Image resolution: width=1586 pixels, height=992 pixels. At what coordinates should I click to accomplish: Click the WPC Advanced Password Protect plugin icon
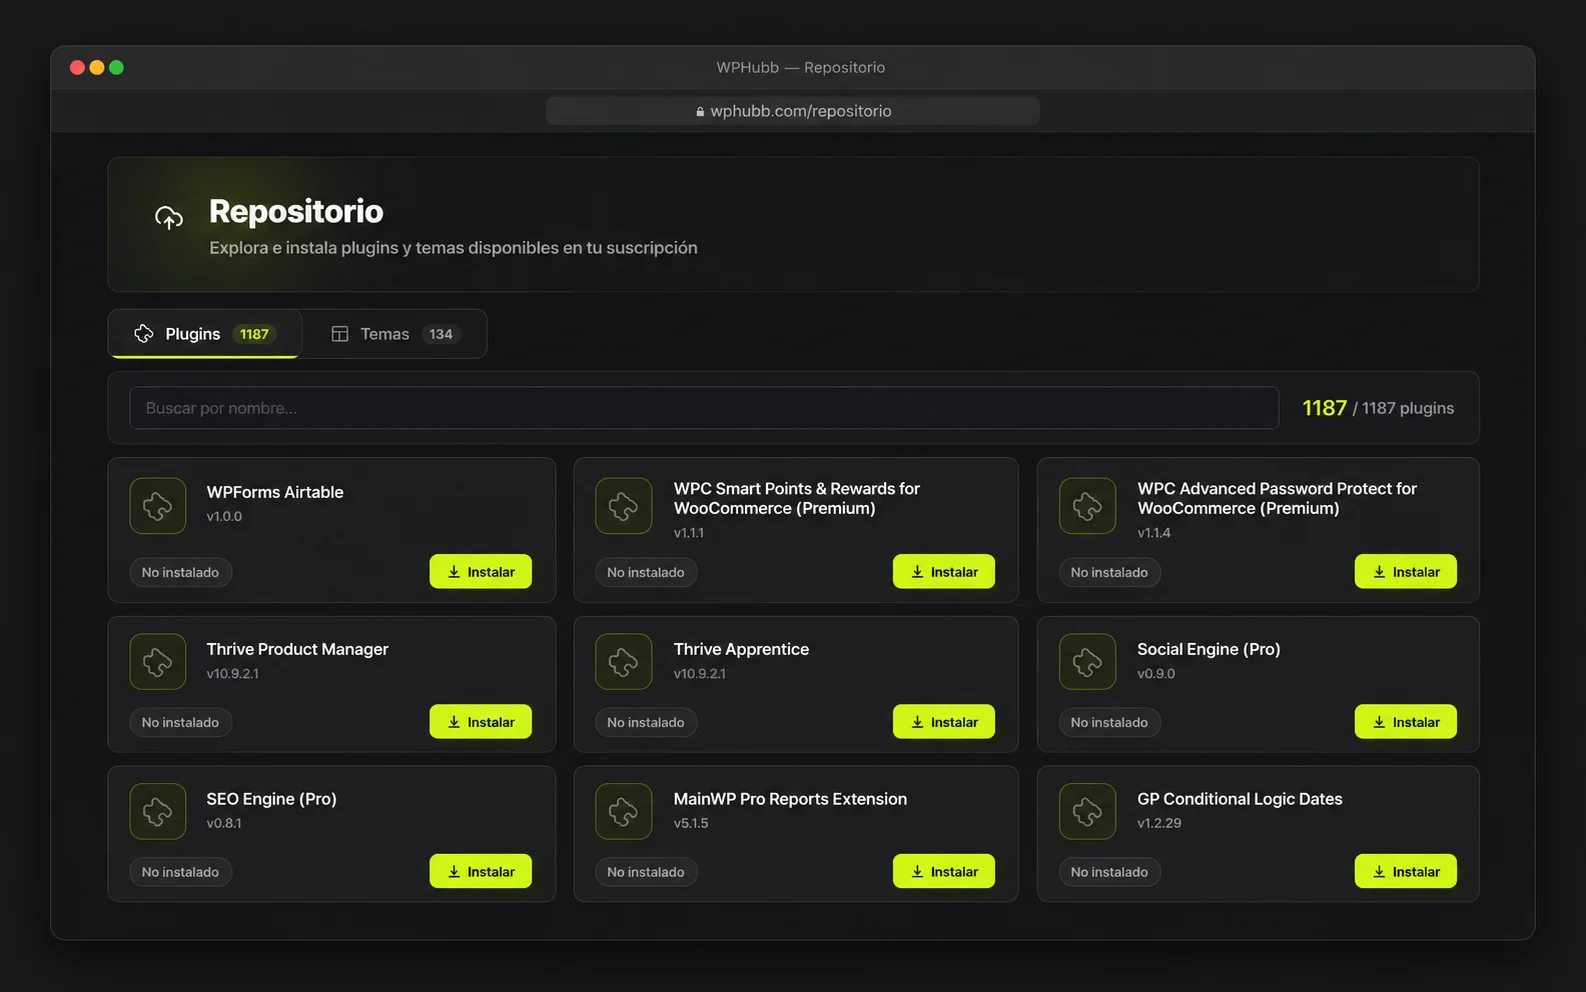click(x=1087, y=506)
